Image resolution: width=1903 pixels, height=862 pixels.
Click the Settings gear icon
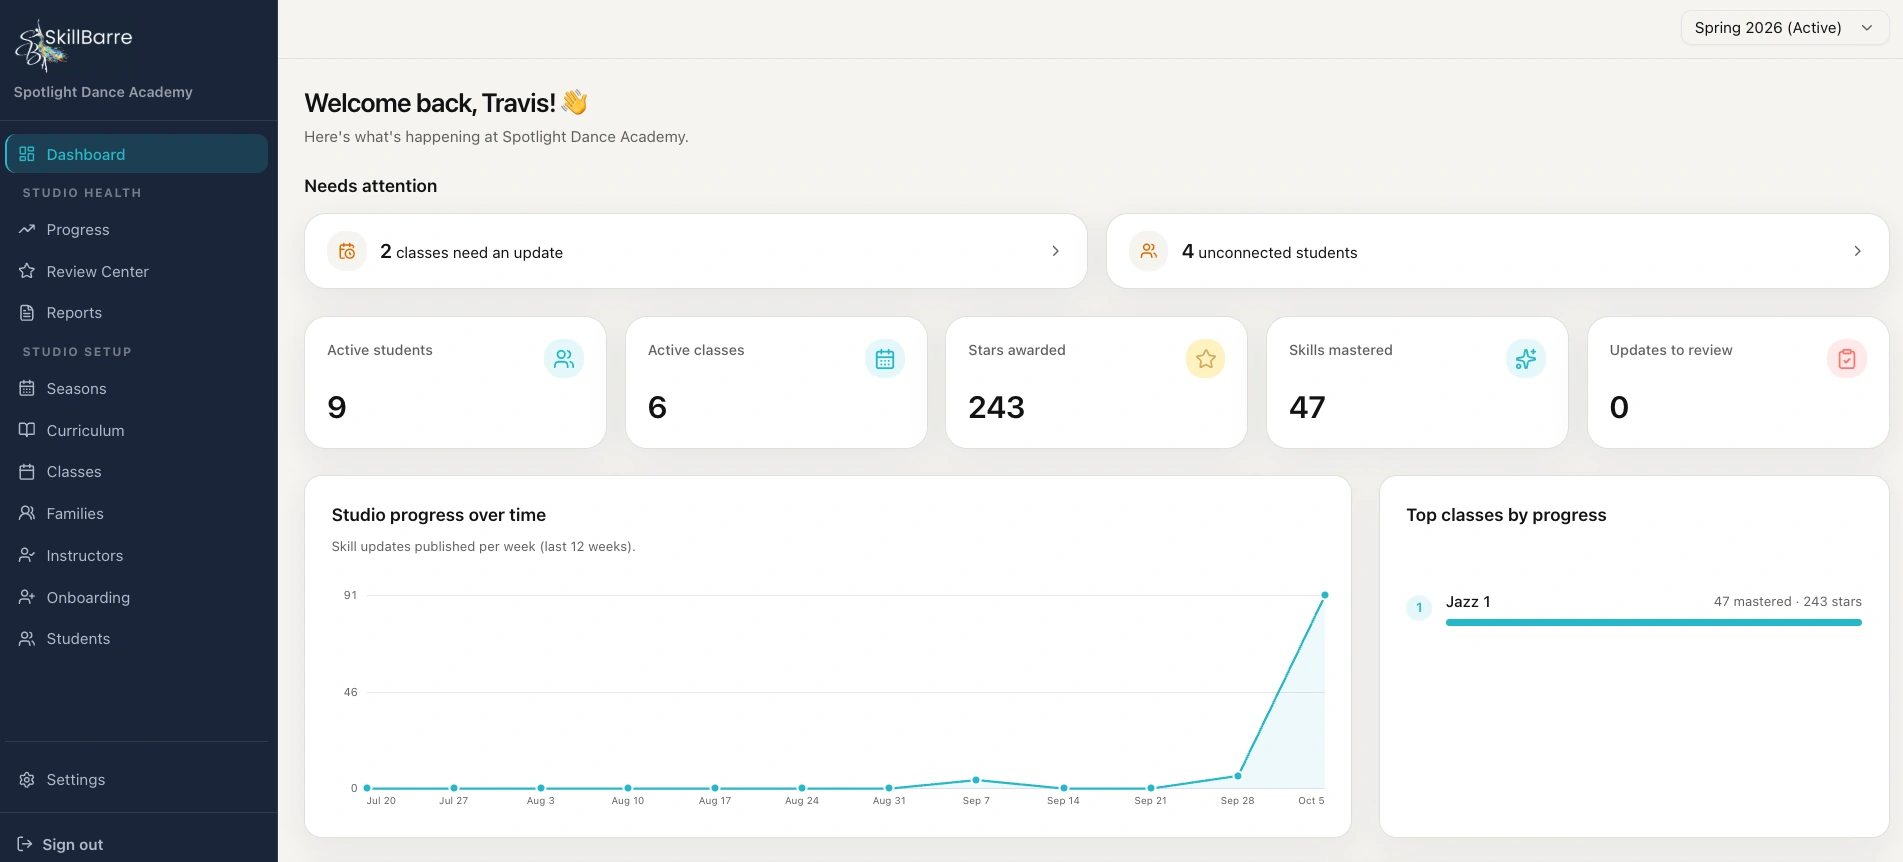[x=27, y=780]
